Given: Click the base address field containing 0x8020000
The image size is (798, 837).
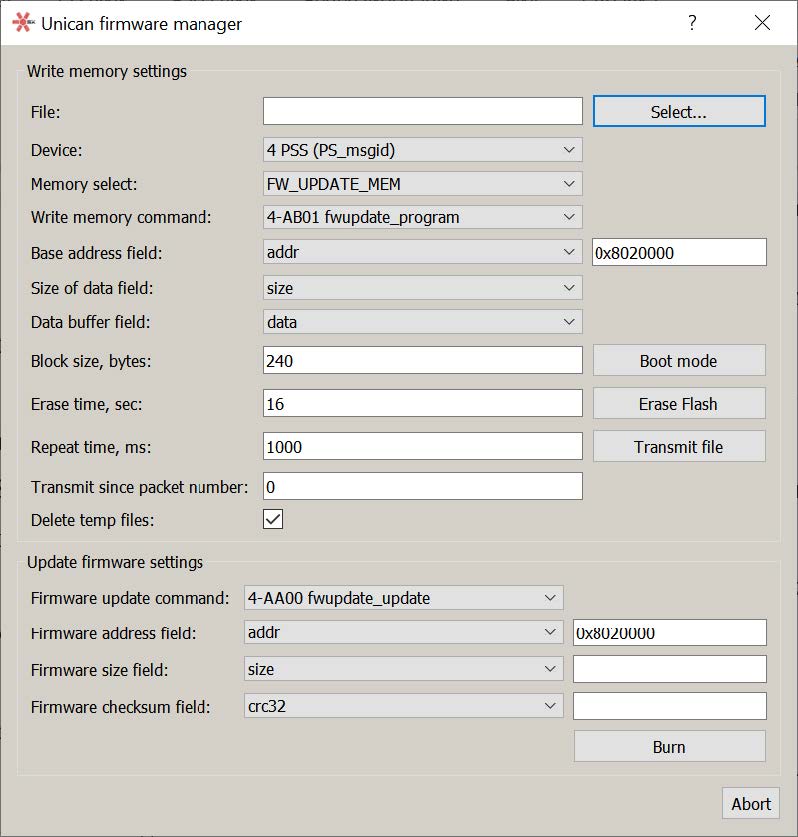Looking at the screenshot, I should (679, 252).
